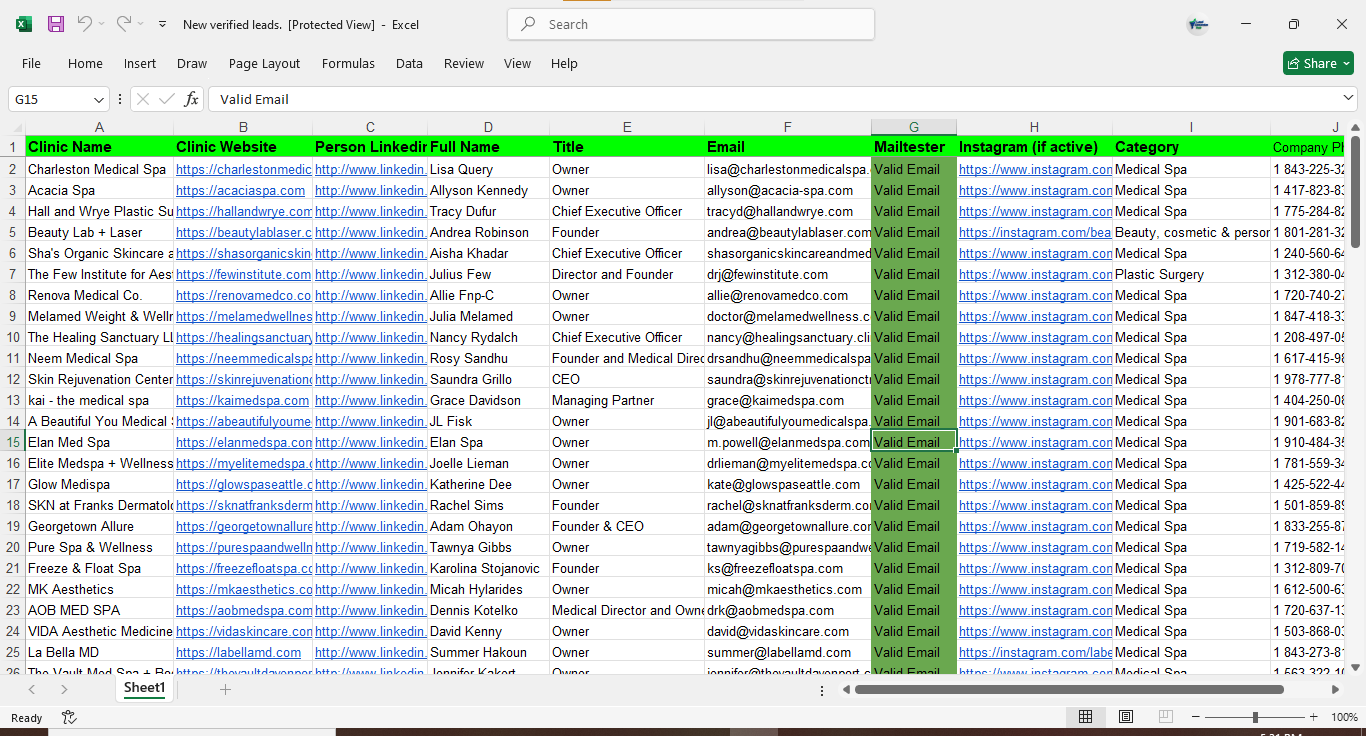Click the Redo arrow icon
Screen dimensions: 1366x736
123,24
